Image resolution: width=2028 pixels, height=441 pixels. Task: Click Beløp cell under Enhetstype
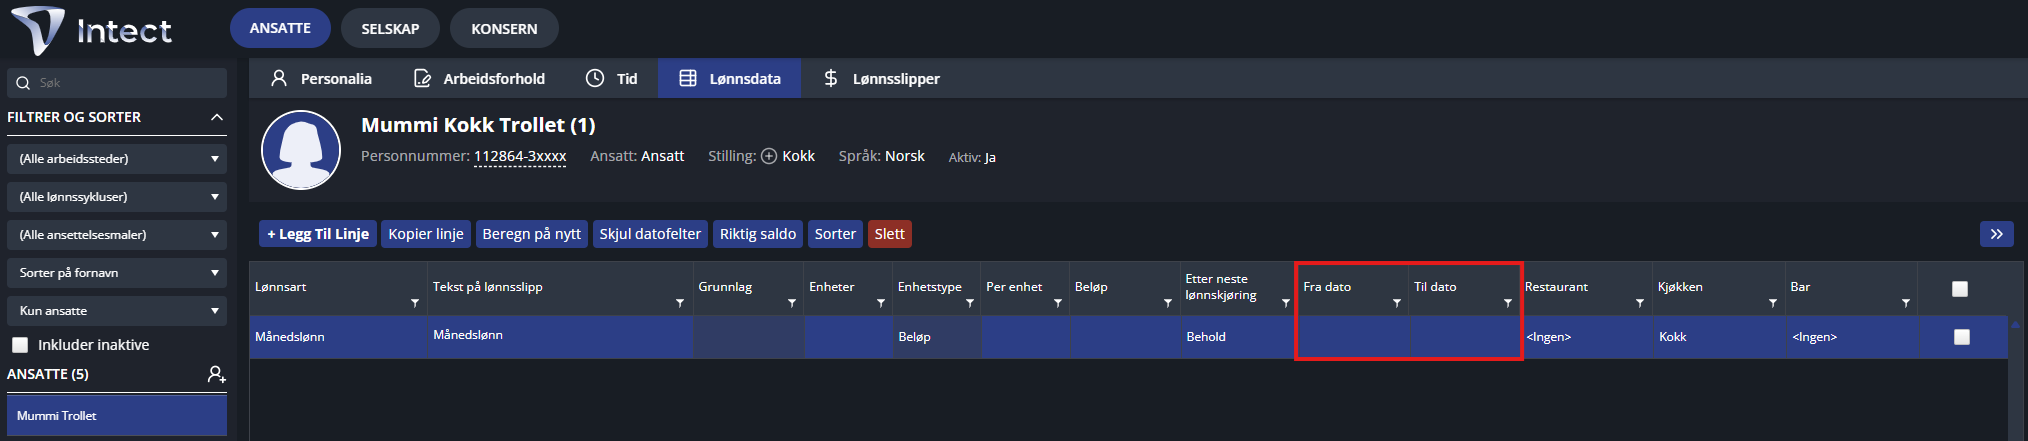936,337
